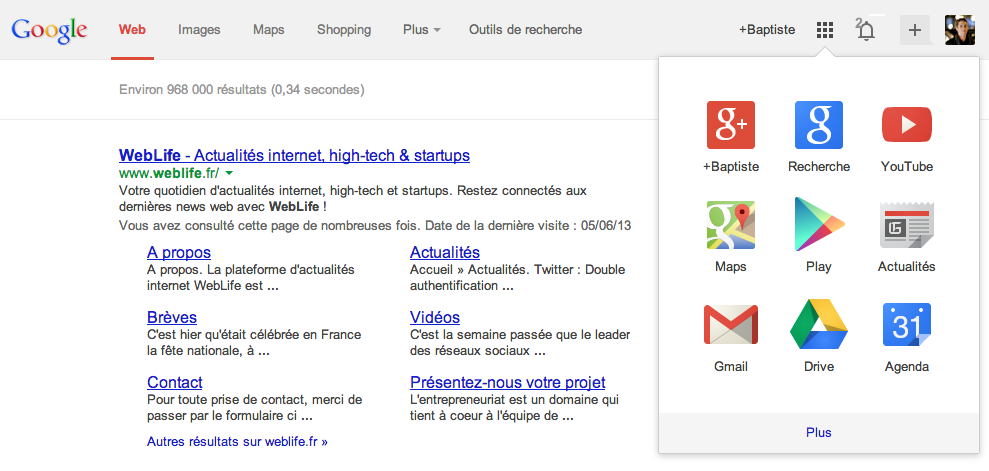Open the Google+ app icon

(730, 125)
